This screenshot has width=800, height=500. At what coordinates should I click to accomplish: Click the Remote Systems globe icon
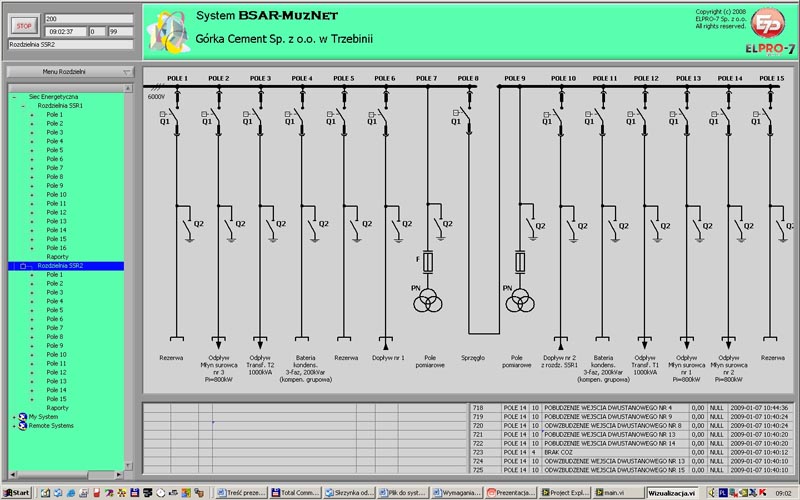click(22, 426)
